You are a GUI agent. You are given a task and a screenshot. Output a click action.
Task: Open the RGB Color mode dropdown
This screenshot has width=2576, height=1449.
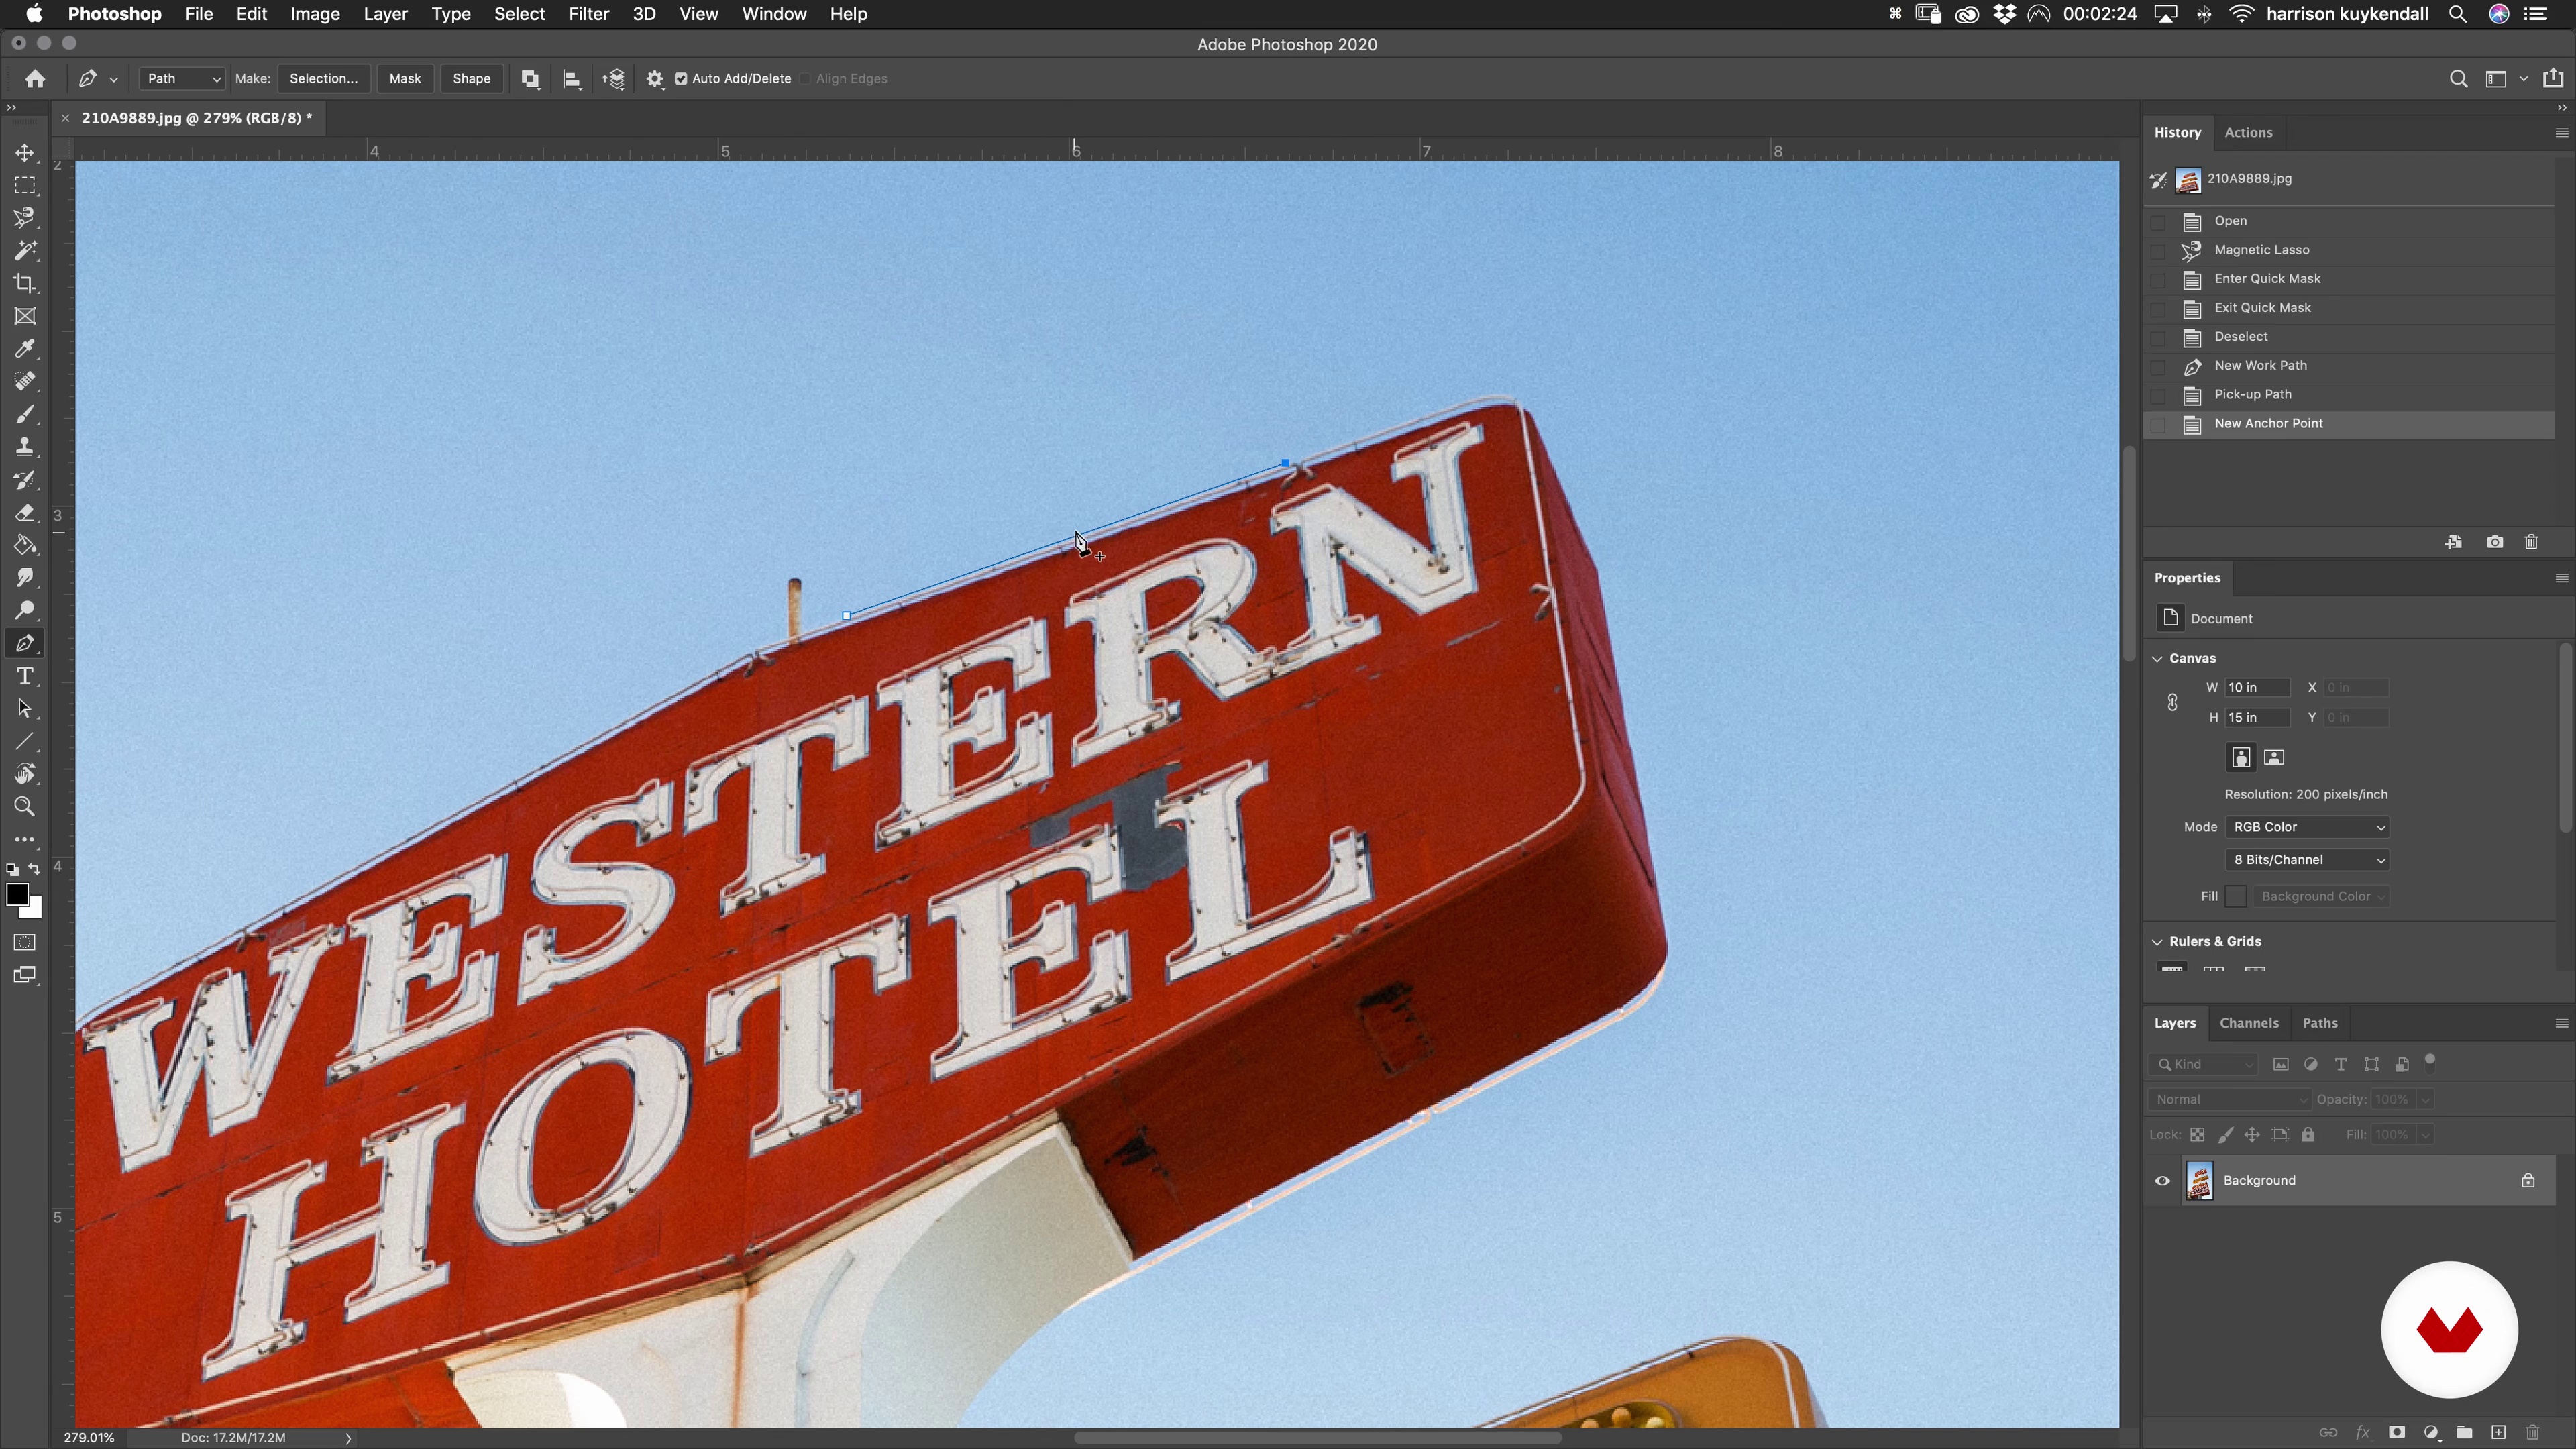pos(2308,828)
